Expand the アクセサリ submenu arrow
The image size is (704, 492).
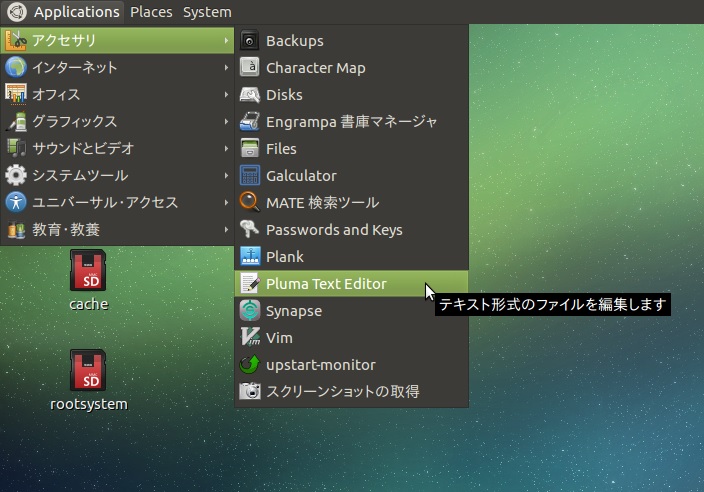click(x=226, y=40)
